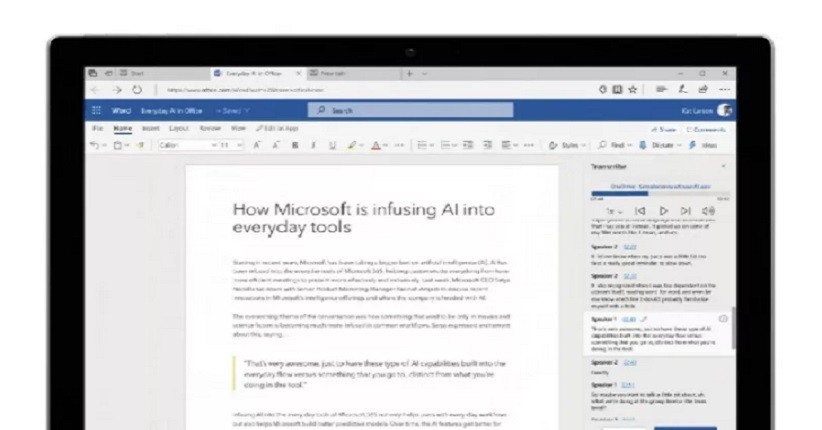Viewport: 822px width, 430px height.
Task: Click the browser back arrow
Action: click(95, 90)
